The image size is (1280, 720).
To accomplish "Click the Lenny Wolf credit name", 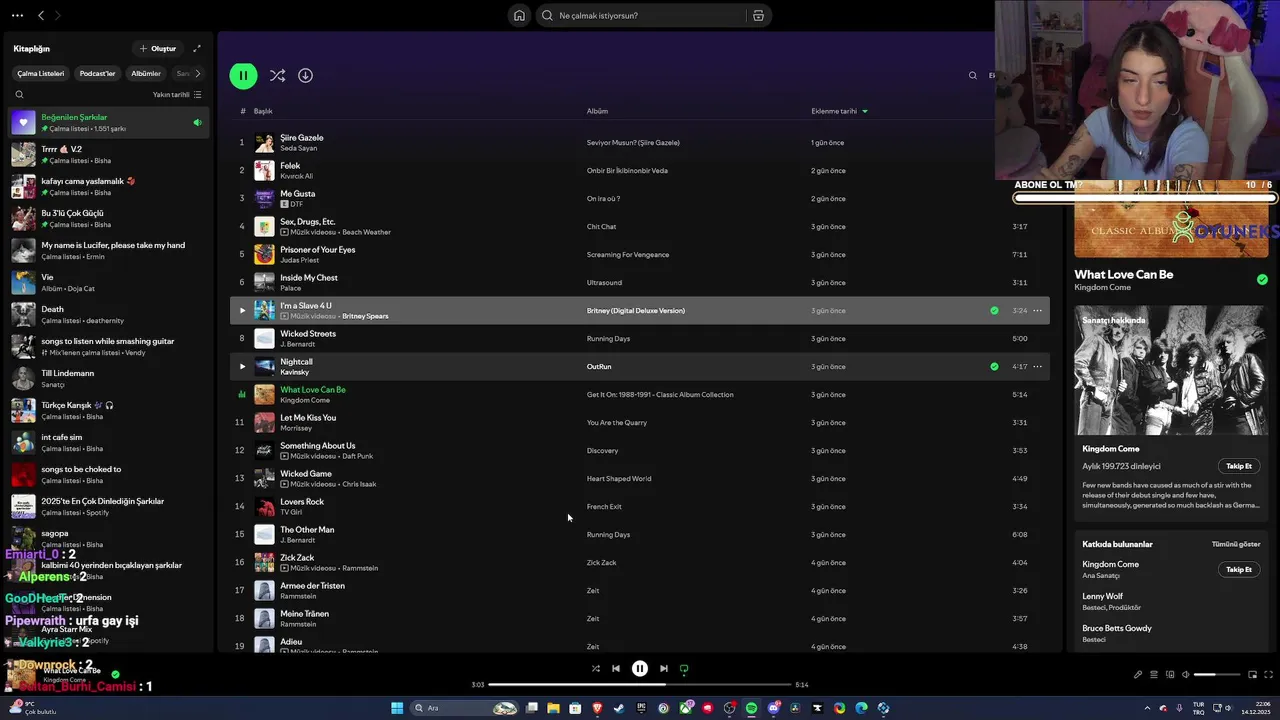I will coord(1103,596).
